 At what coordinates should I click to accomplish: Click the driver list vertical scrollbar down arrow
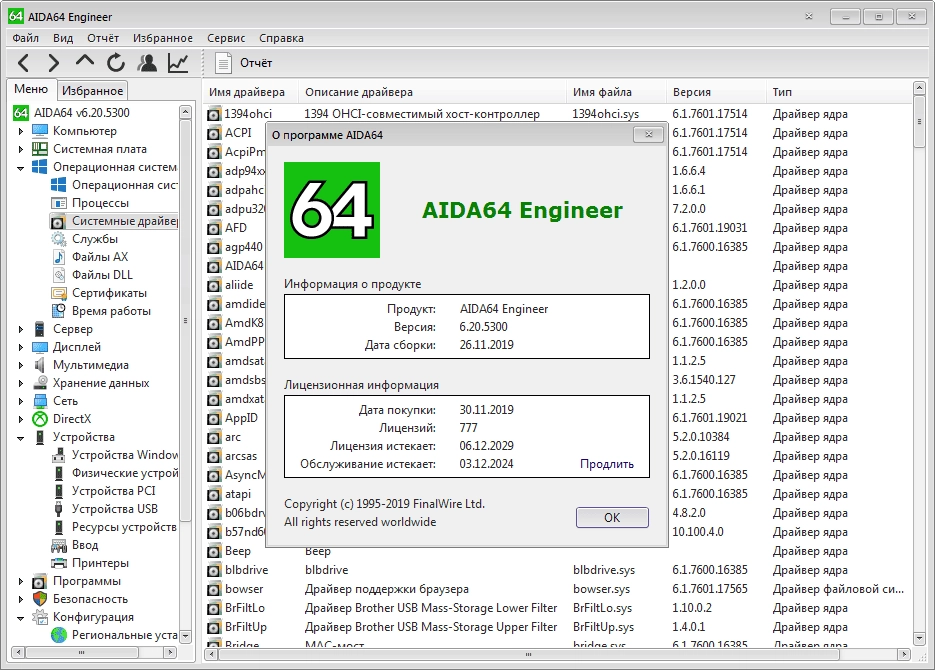(x=919, y=639)
